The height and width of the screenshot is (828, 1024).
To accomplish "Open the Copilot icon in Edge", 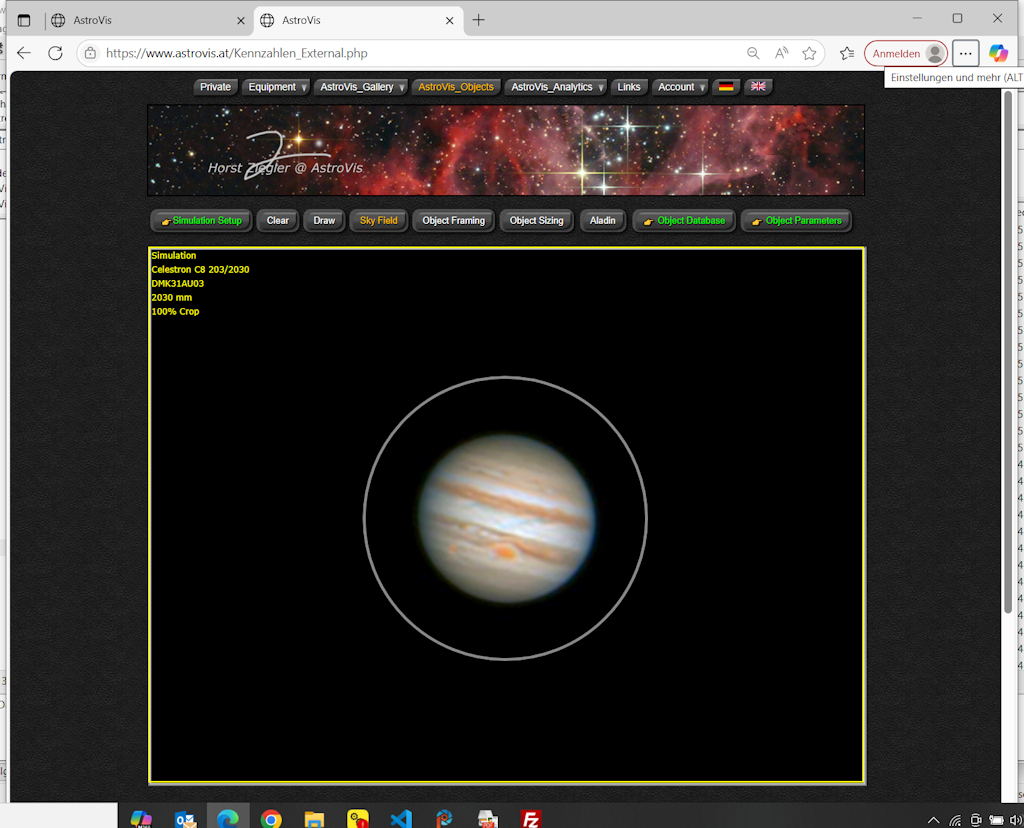I will pos(997,53).
